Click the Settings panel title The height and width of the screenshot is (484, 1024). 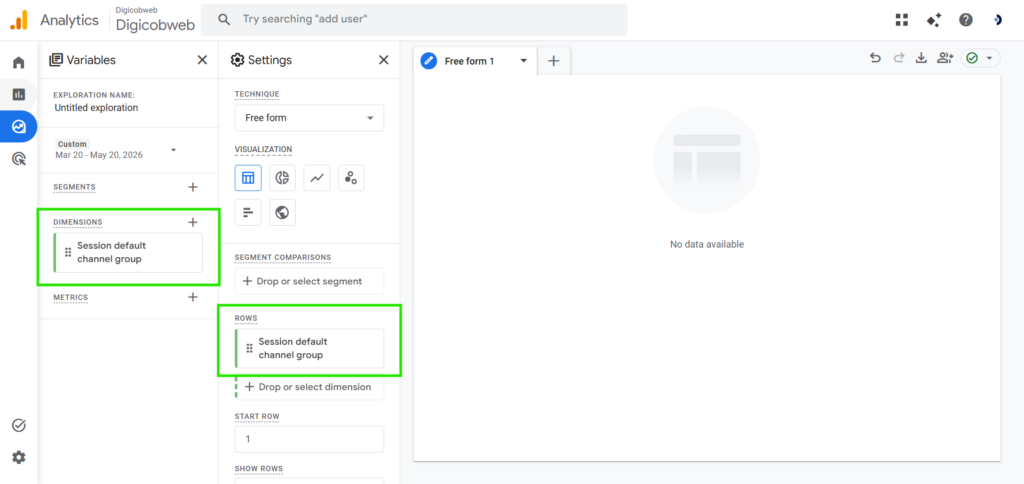click(270, 60)
